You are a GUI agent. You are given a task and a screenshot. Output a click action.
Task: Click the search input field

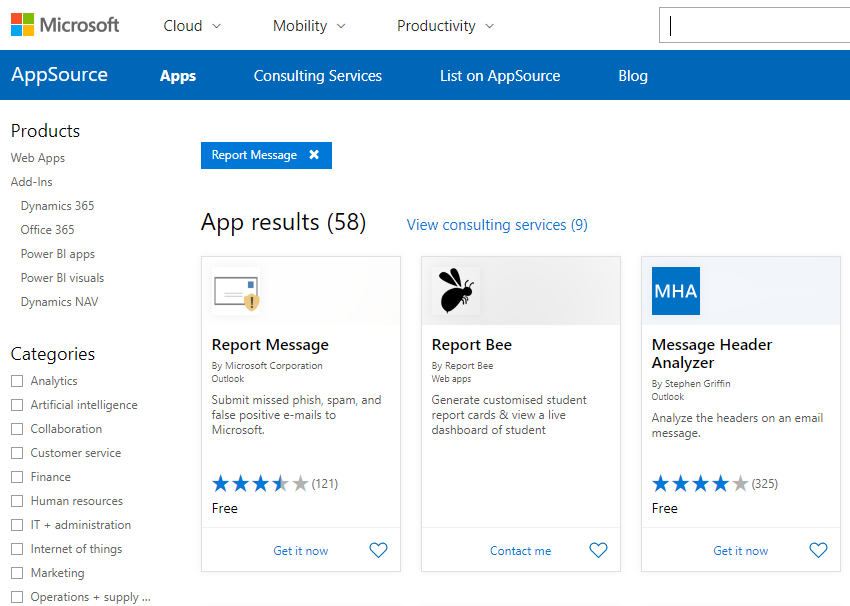click(755, 25)
